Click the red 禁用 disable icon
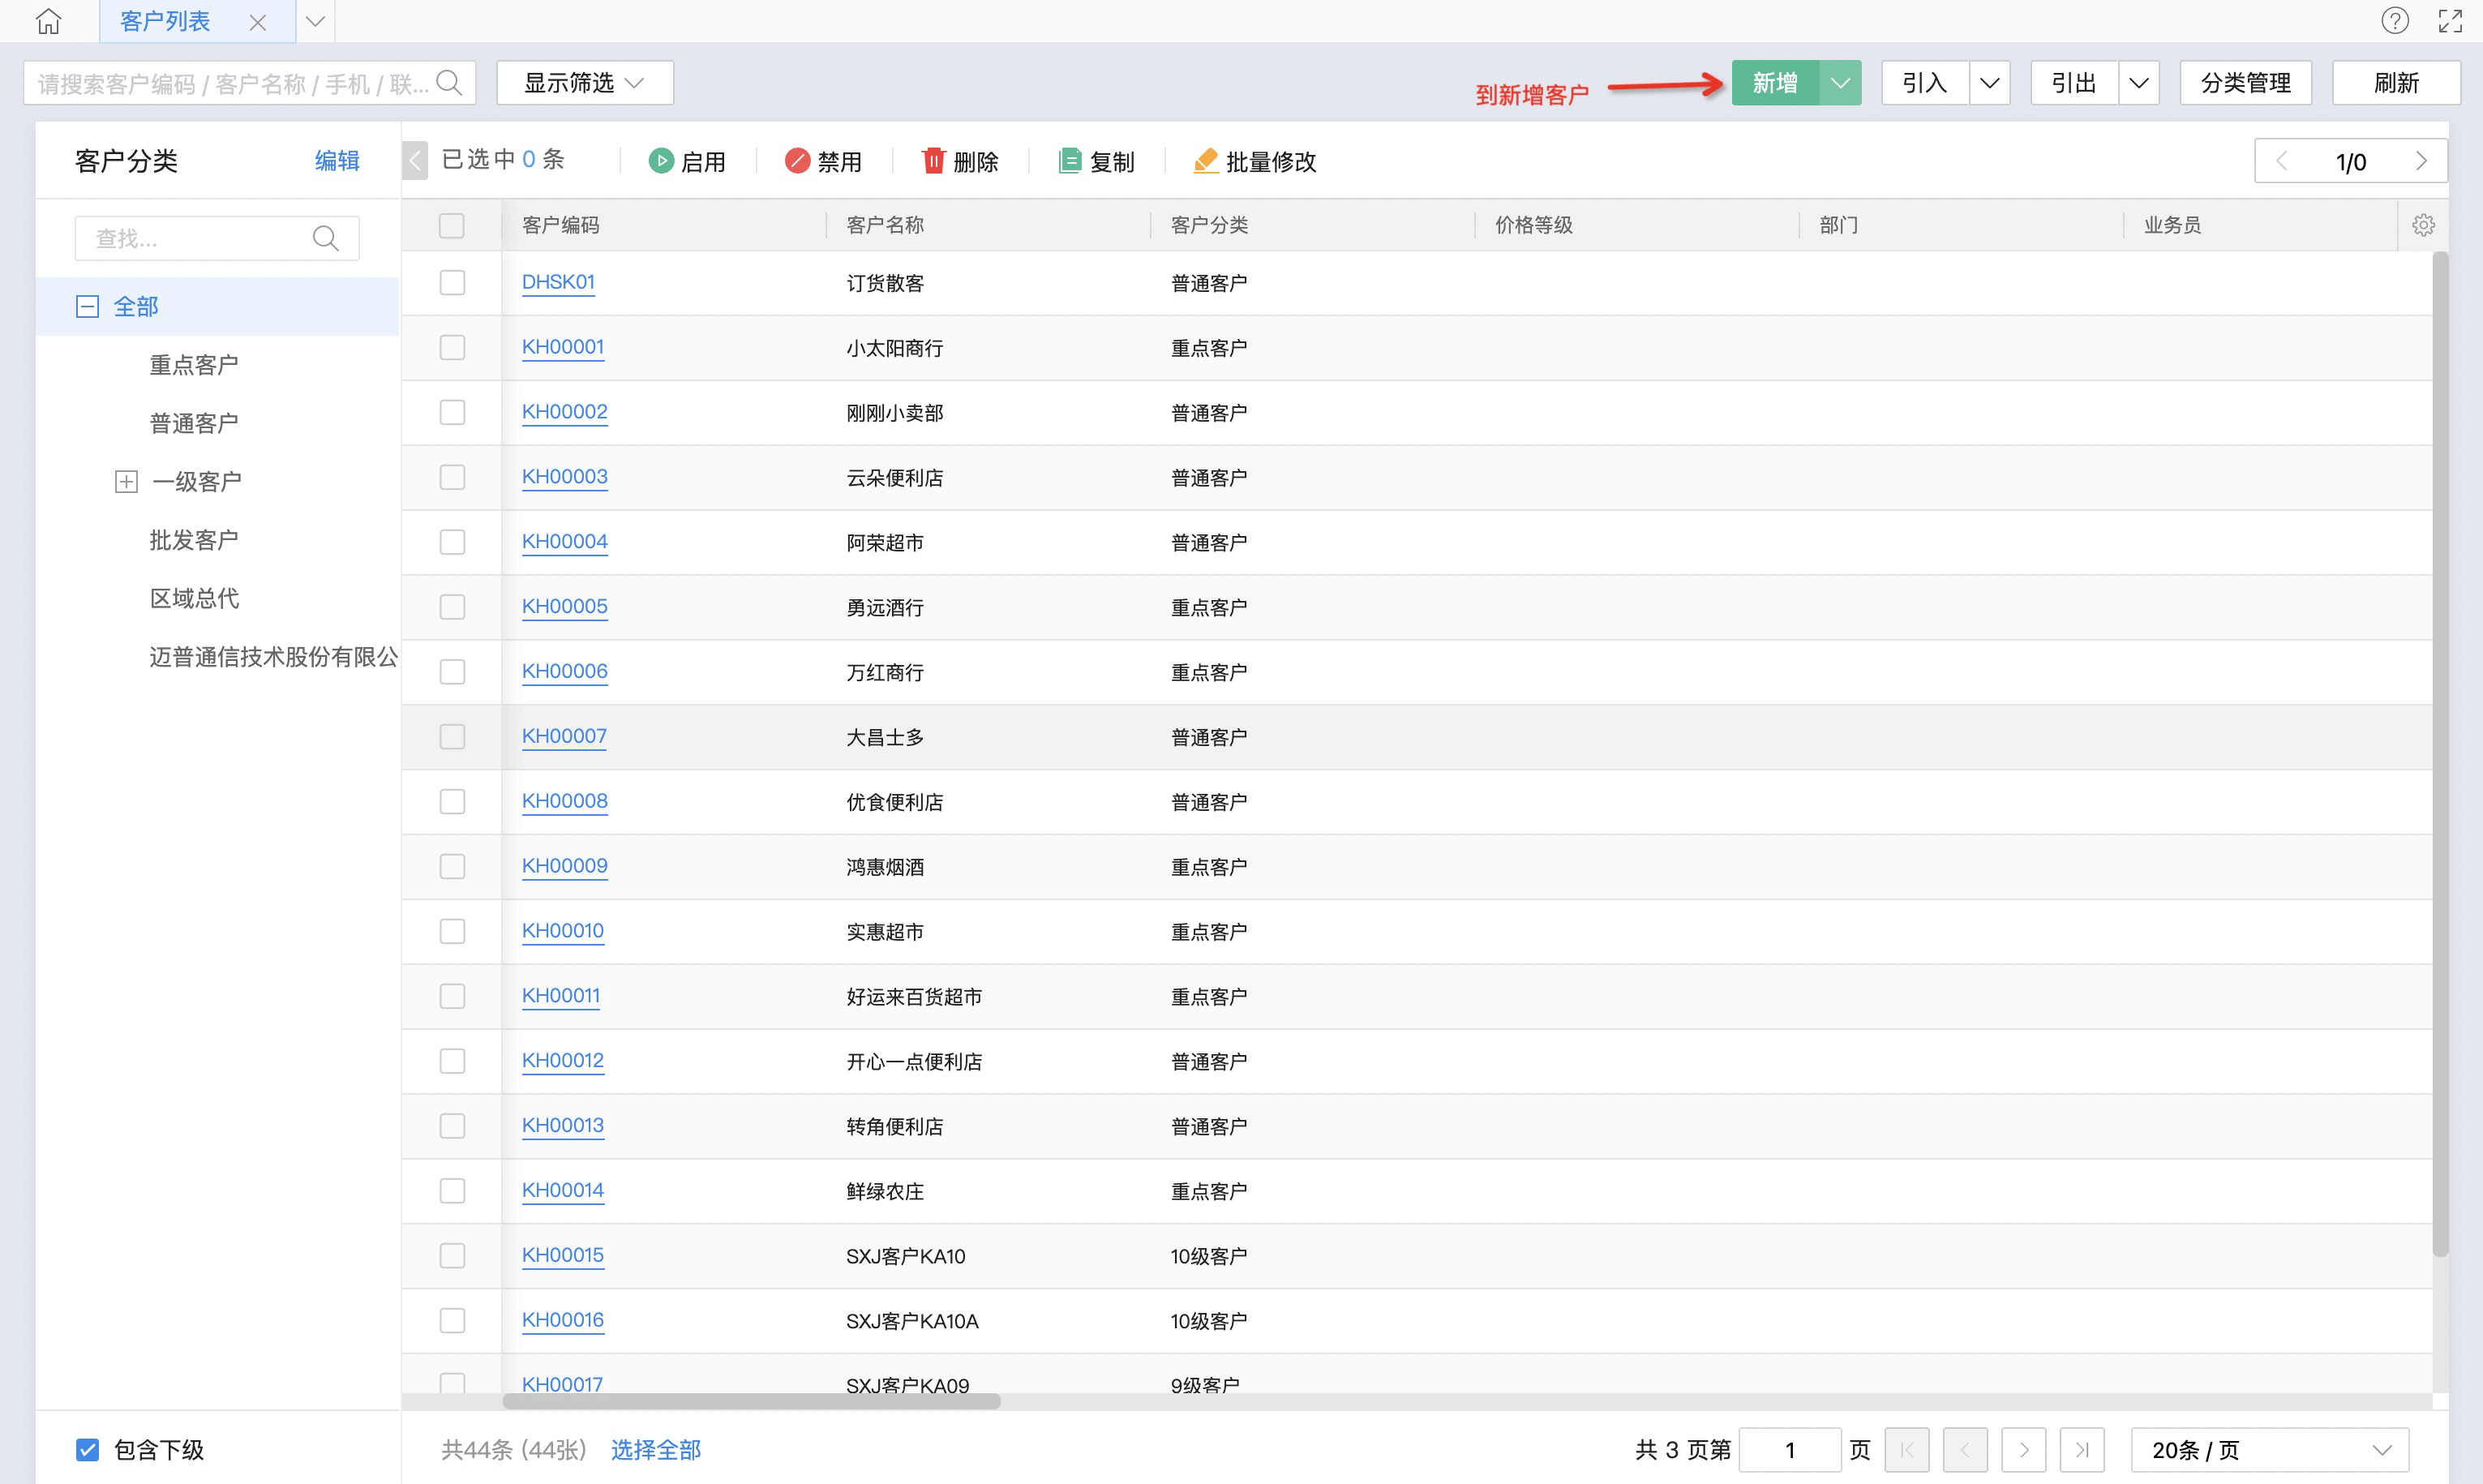 797,161
